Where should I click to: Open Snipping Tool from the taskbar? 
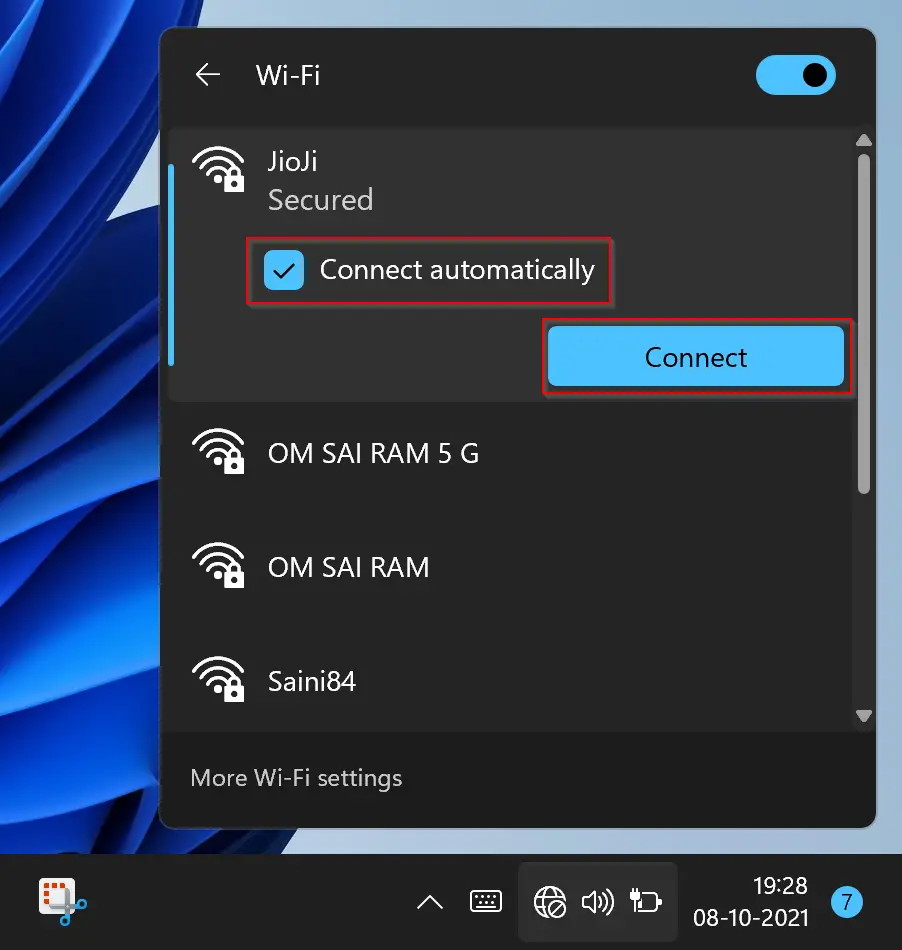(x=62, y=902)
